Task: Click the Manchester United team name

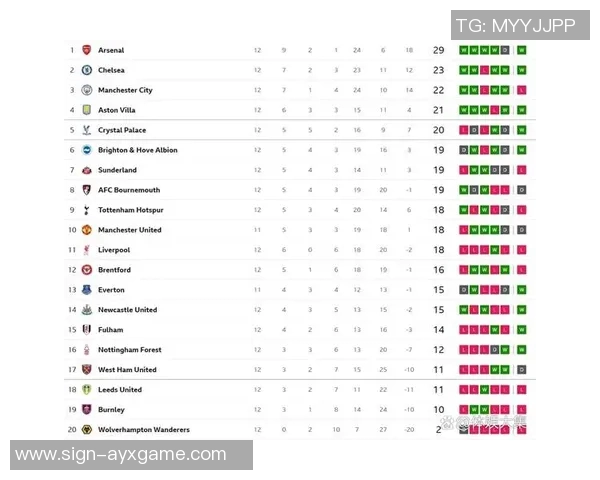Action: pyautogui.click(x=131, y=230)
